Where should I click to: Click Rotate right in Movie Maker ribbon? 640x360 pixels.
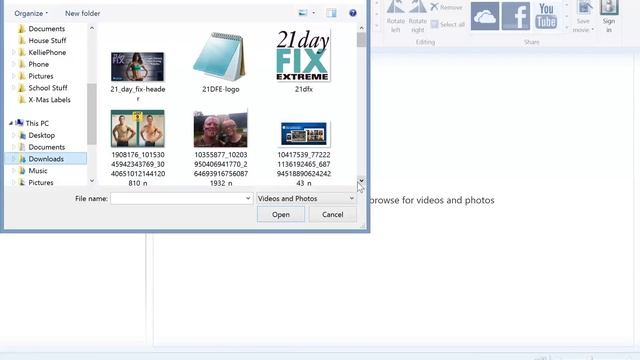tap(418, 17)
